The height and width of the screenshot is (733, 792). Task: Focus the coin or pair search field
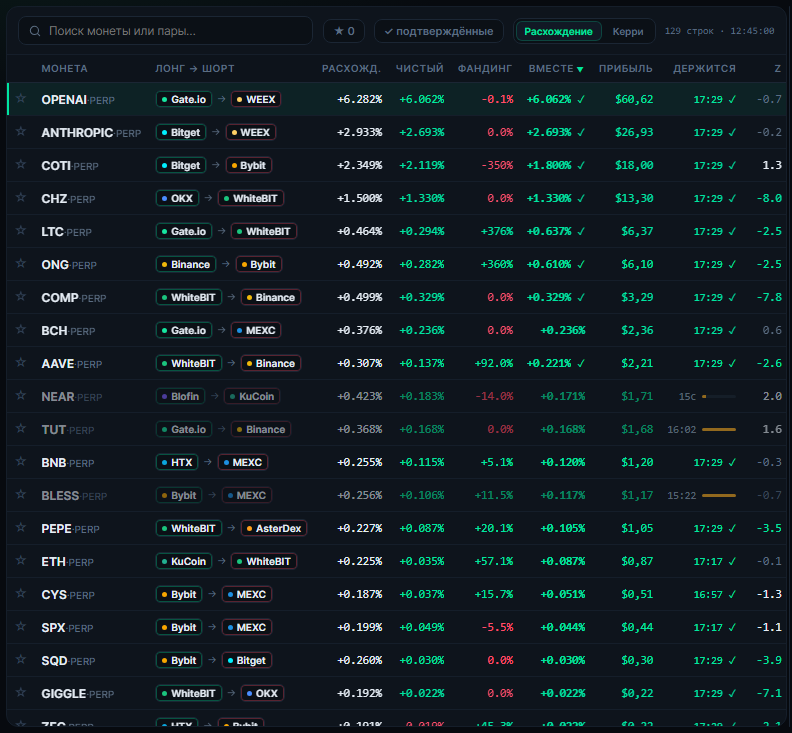point(165,31)
